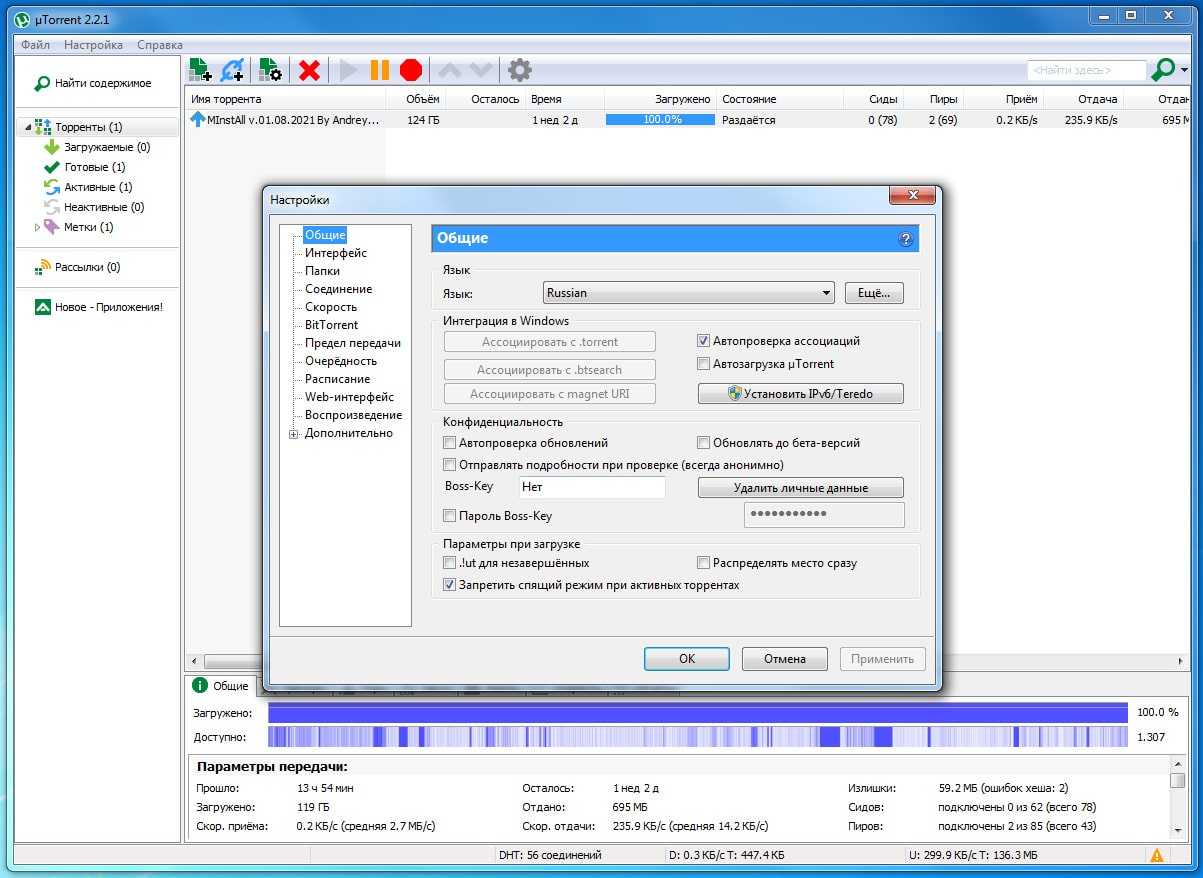This screenshot has width=1203, height=878.
Task: Click the red X Remove torrent icon
Action: tap(310, 70)
